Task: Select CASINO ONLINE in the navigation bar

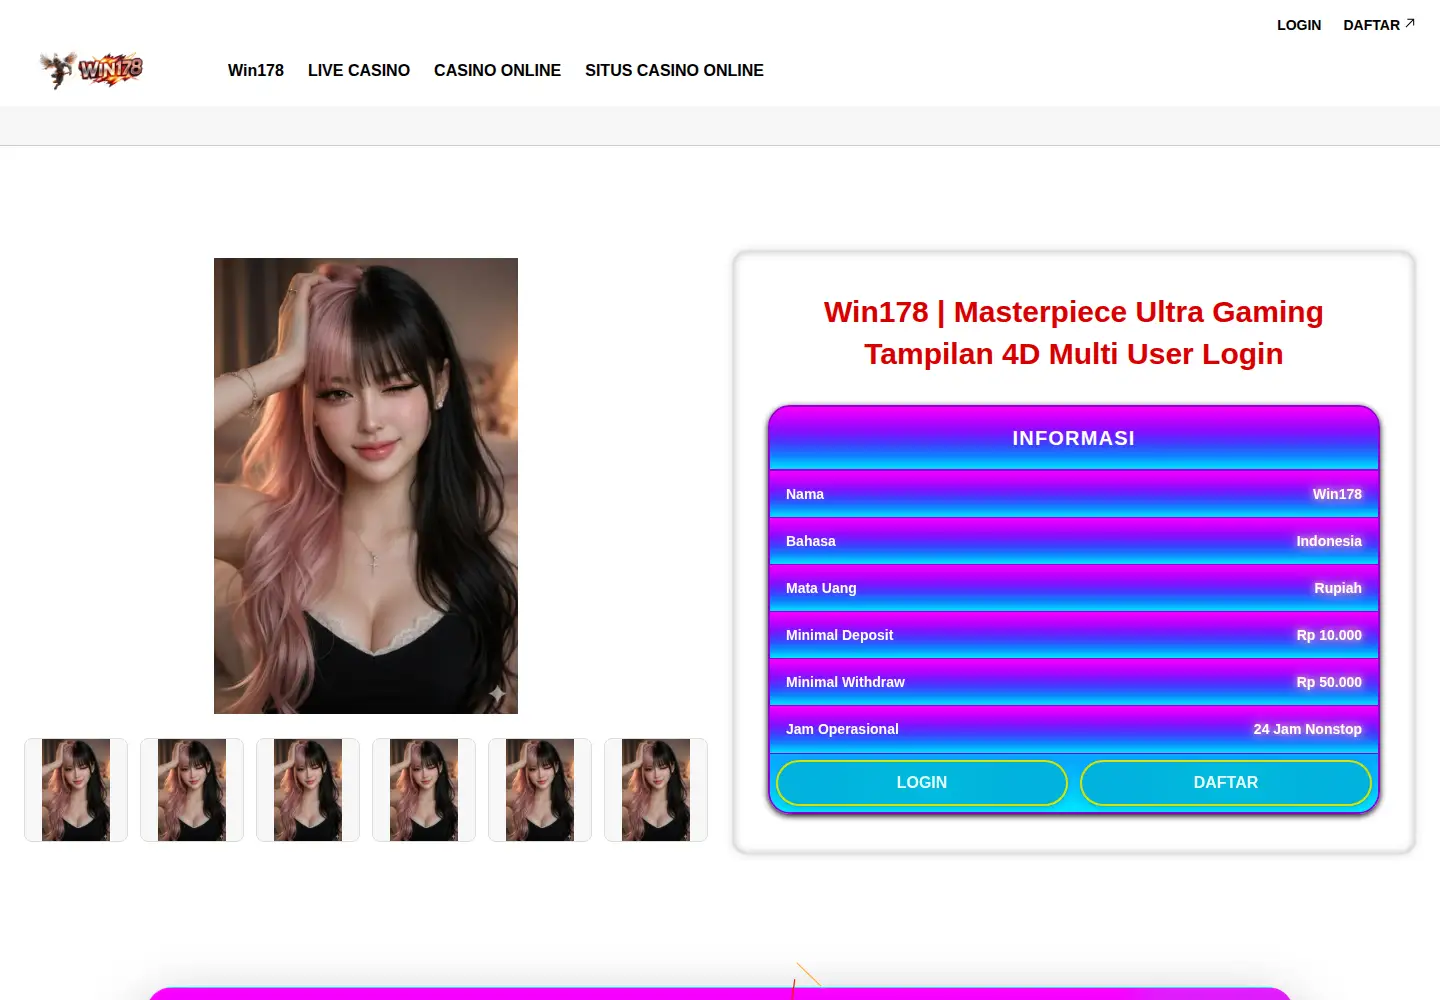Action: (497, 70)
